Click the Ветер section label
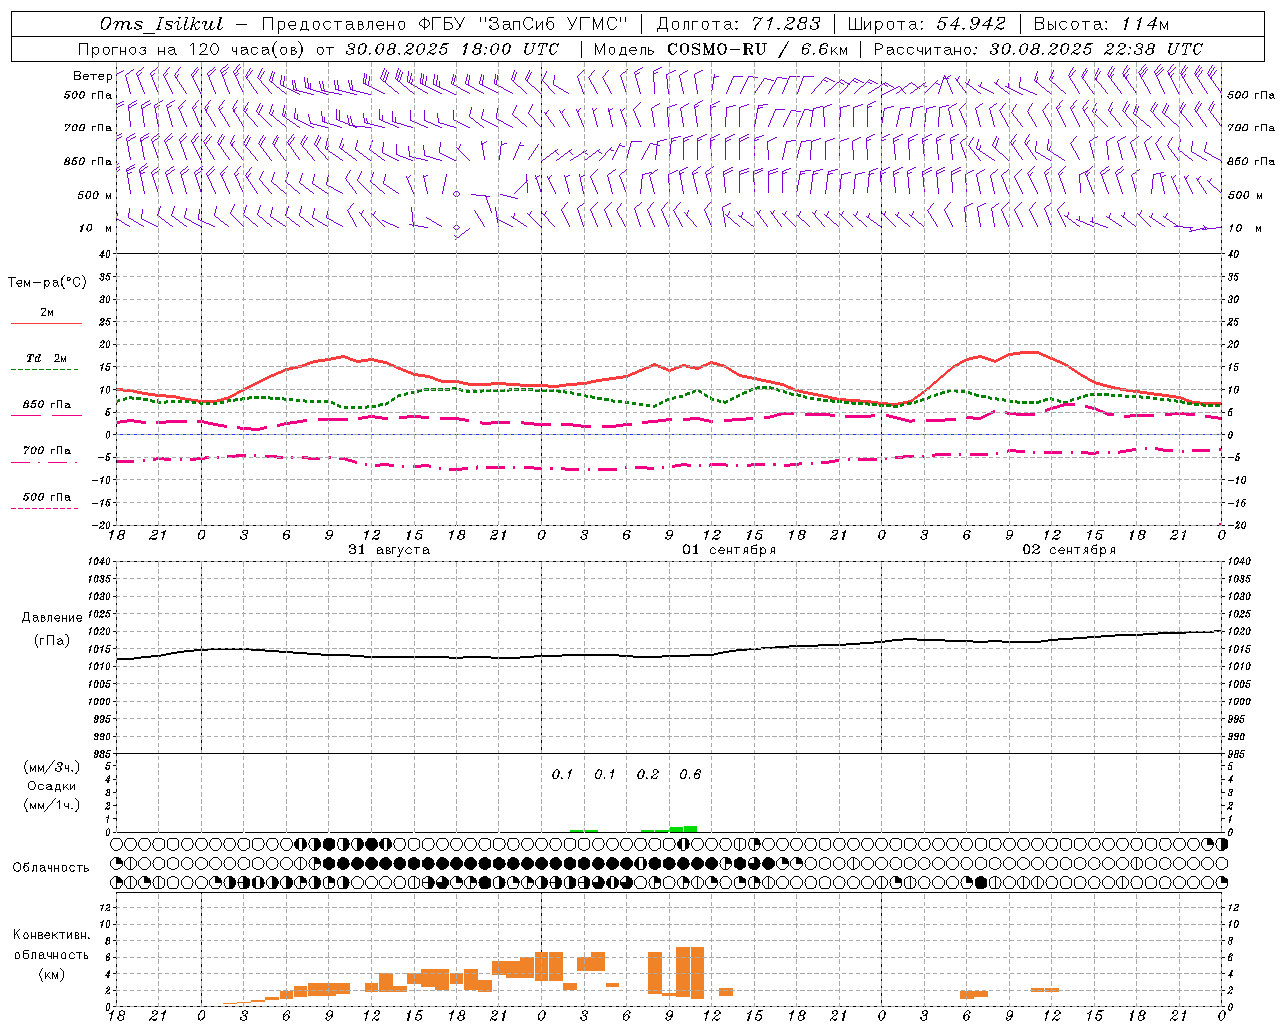Viewport: 1280px width, 1024px height. click(92, 76)
